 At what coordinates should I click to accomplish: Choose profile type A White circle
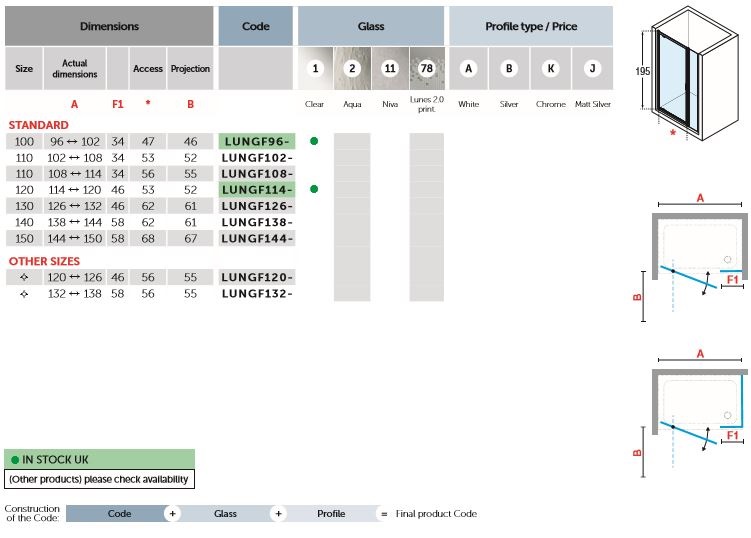(468, 69)
